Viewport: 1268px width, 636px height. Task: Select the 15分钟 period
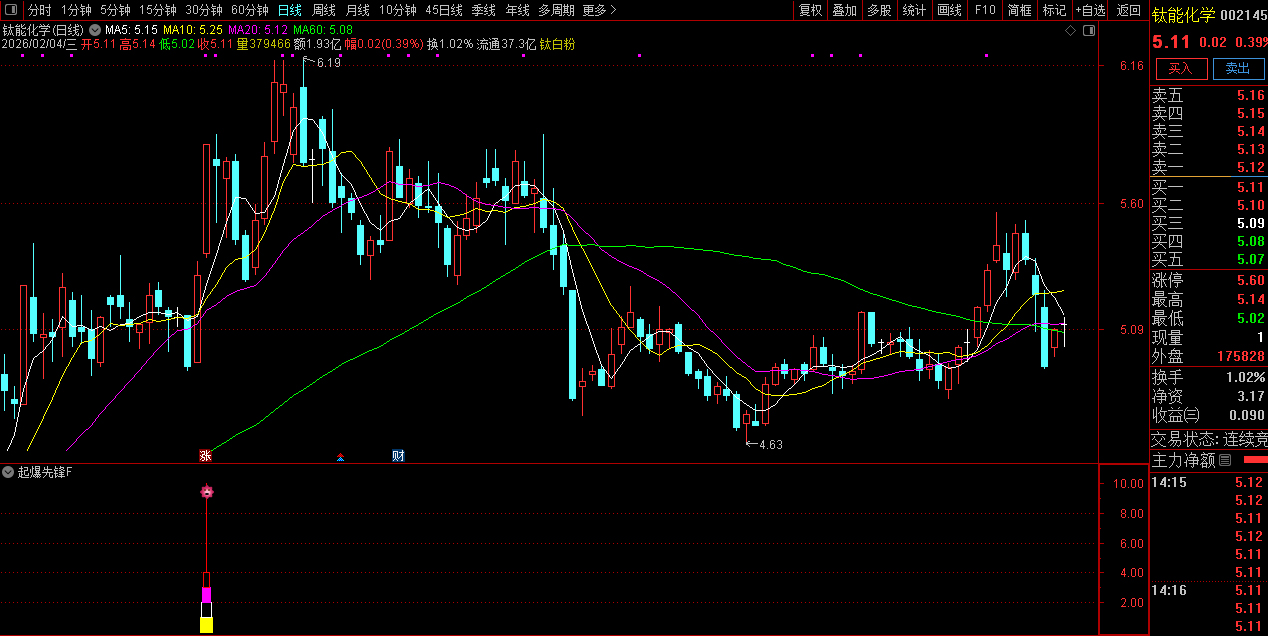coord(158,10)
